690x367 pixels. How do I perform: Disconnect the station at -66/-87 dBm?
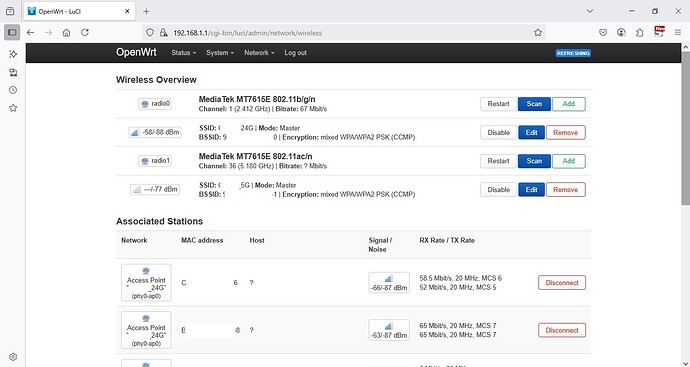click(x=562, y=283)
